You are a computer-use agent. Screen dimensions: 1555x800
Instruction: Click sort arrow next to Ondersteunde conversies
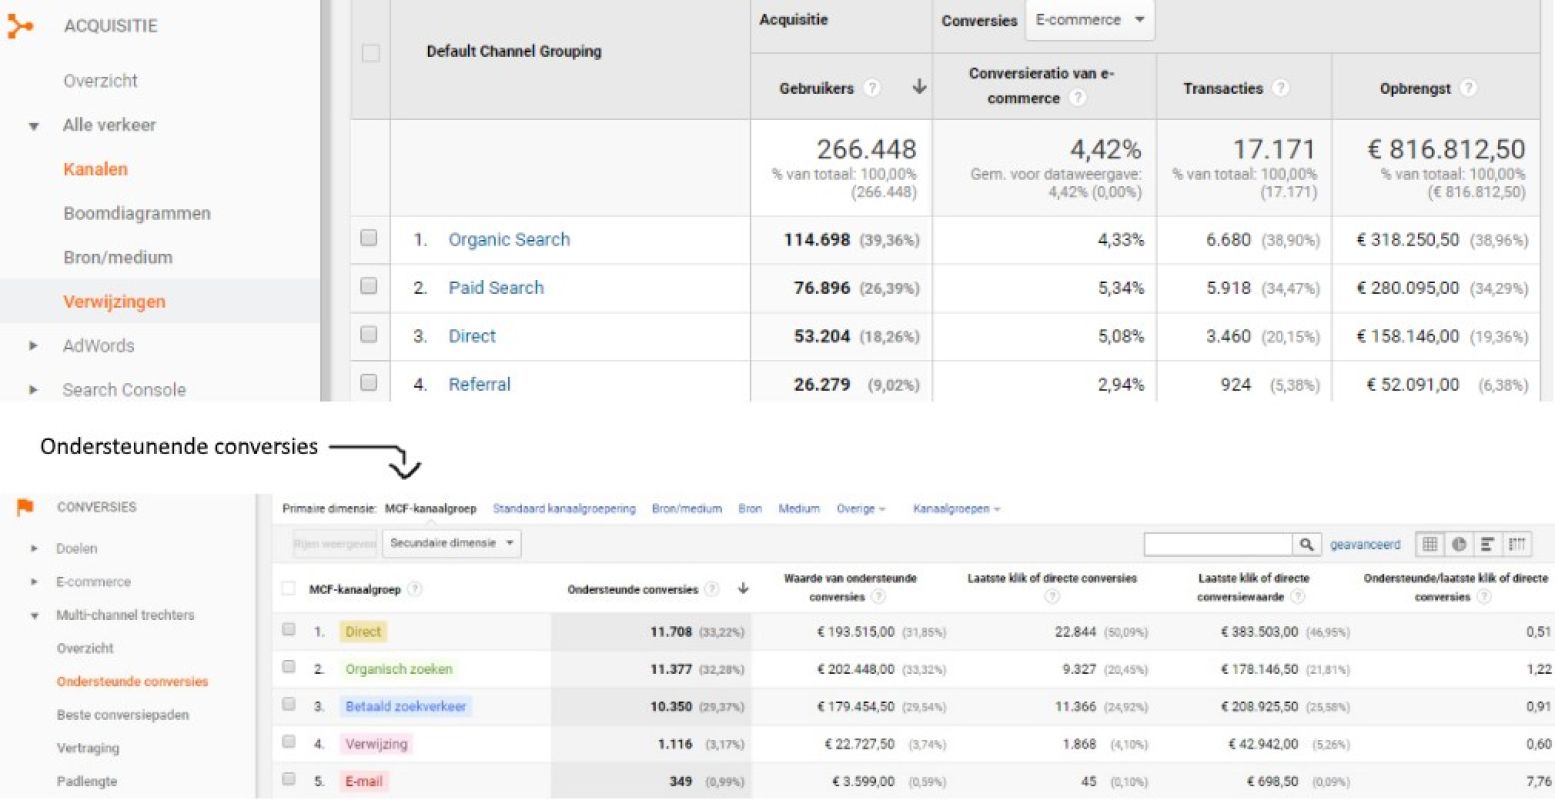742,589
